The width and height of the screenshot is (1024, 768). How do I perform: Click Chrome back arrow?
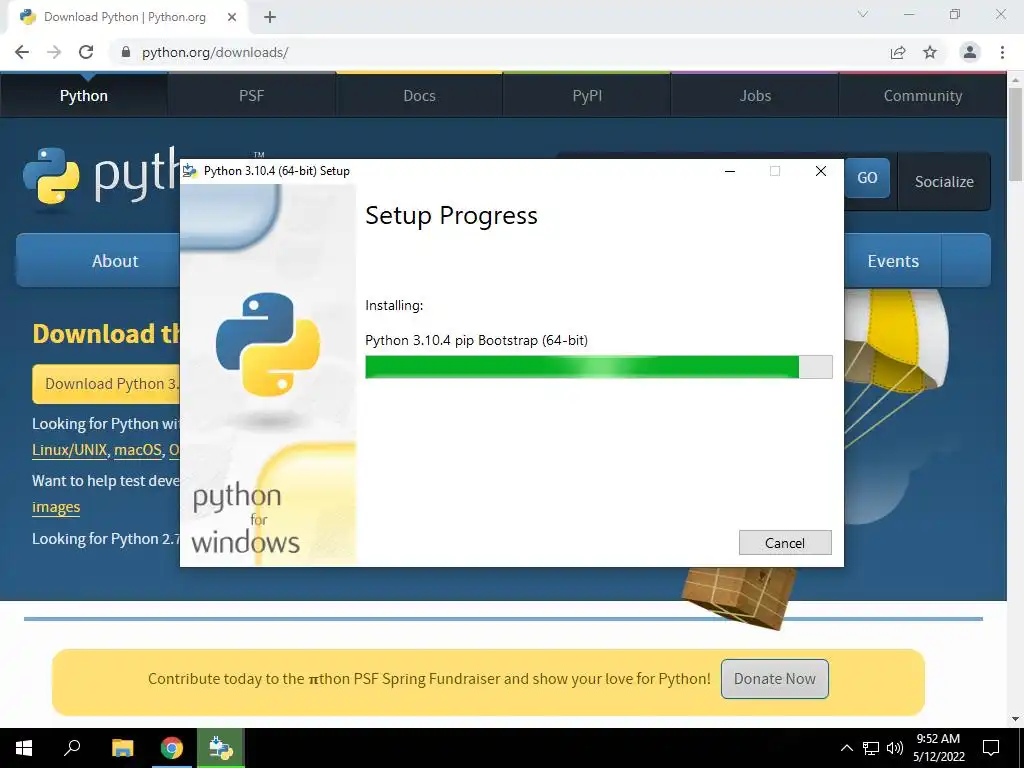pos(22,52)
